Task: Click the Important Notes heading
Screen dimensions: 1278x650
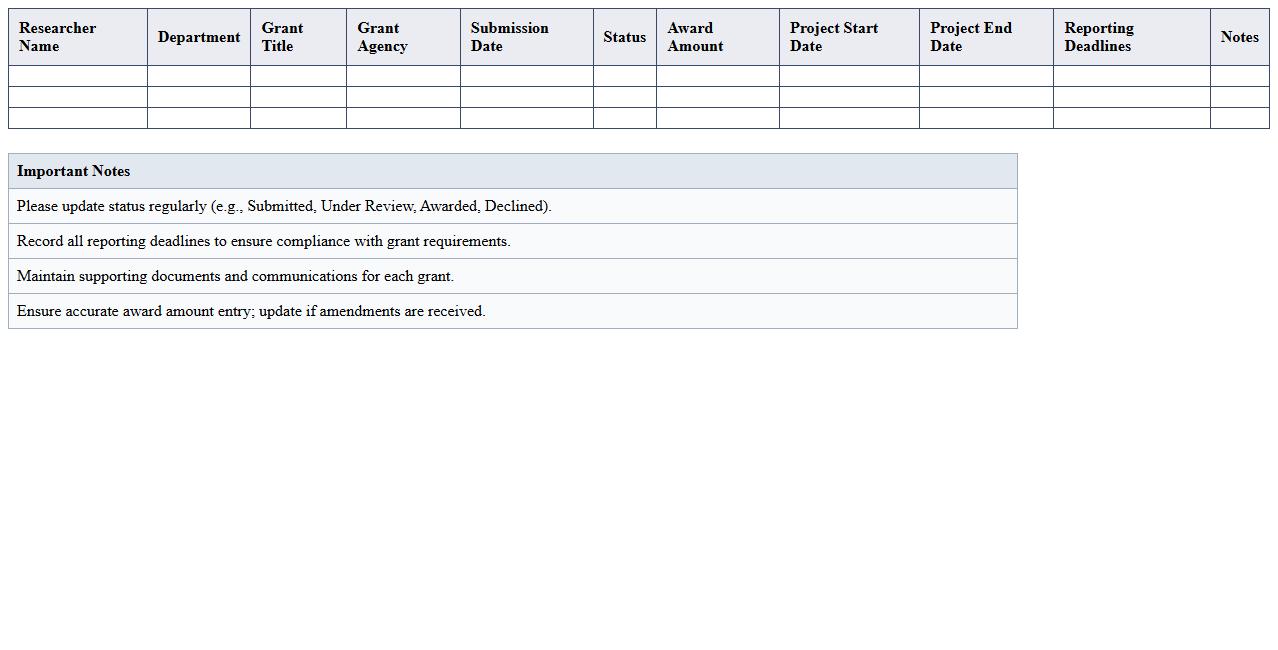Action: click(x=74, y=171)
